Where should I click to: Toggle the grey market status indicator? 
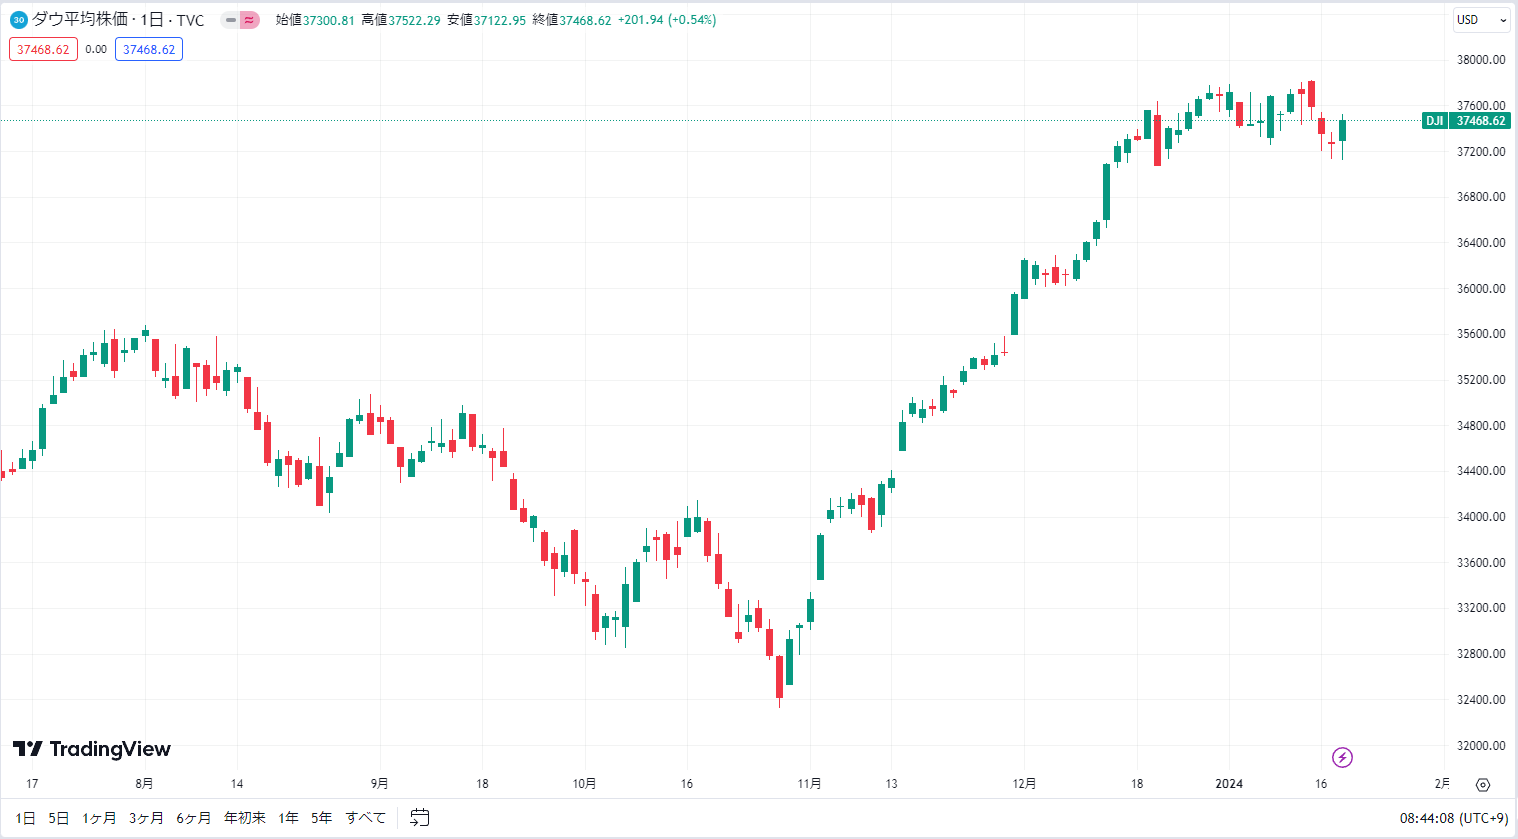(x=230, y=20)
